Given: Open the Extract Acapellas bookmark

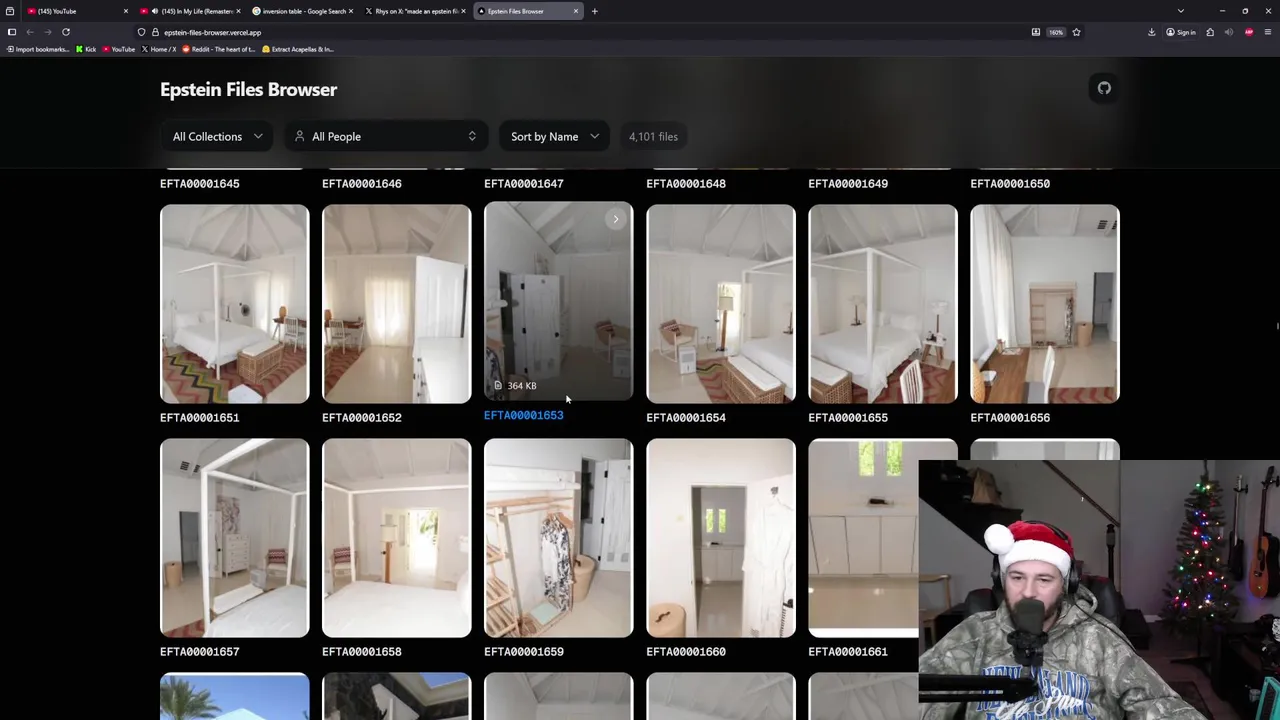Looking at the screenshot, I should (x=298, y=49).
